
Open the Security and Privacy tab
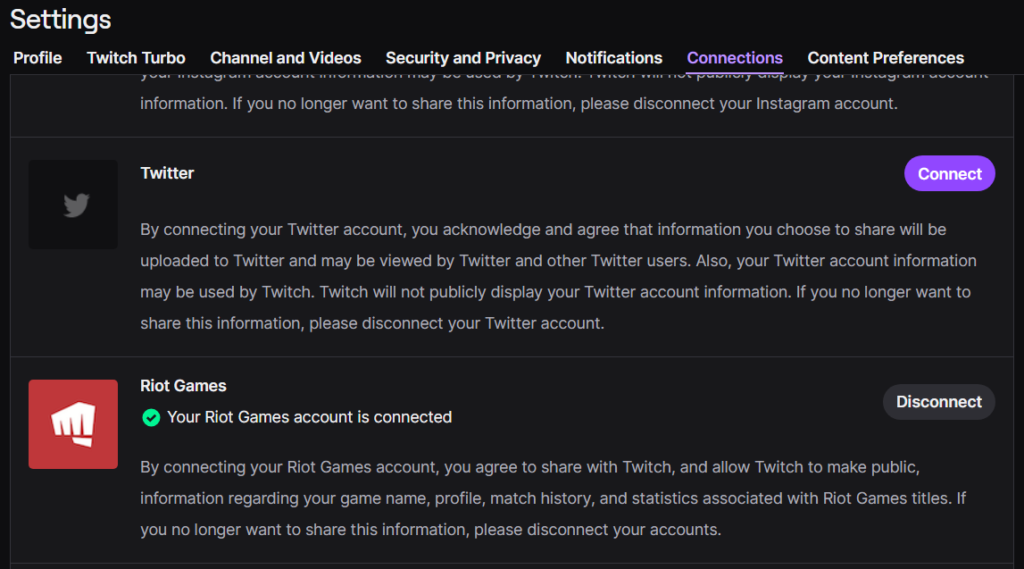463,58
